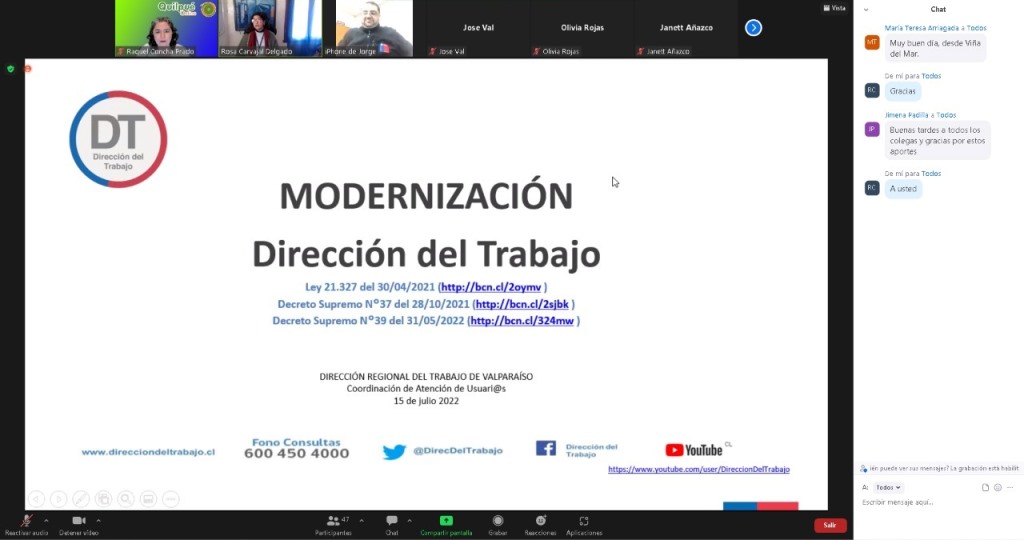Show next participants with the blue arrow

[x=753, y=27]
